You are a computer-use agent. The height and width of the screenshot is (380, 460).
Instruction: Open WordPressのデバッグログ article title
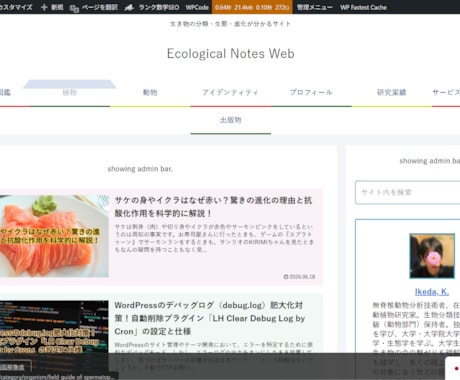coord(210,318)
